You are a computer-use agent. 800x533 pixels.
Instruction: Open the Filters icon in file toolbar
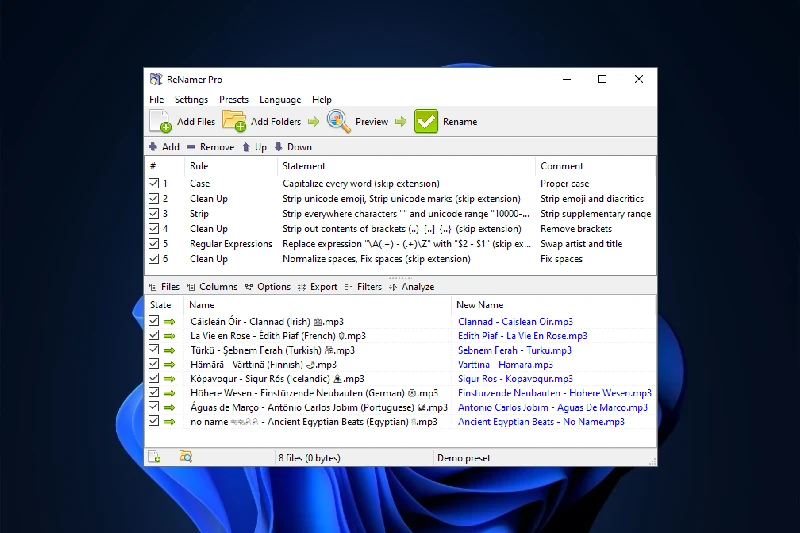coord(348,287)
